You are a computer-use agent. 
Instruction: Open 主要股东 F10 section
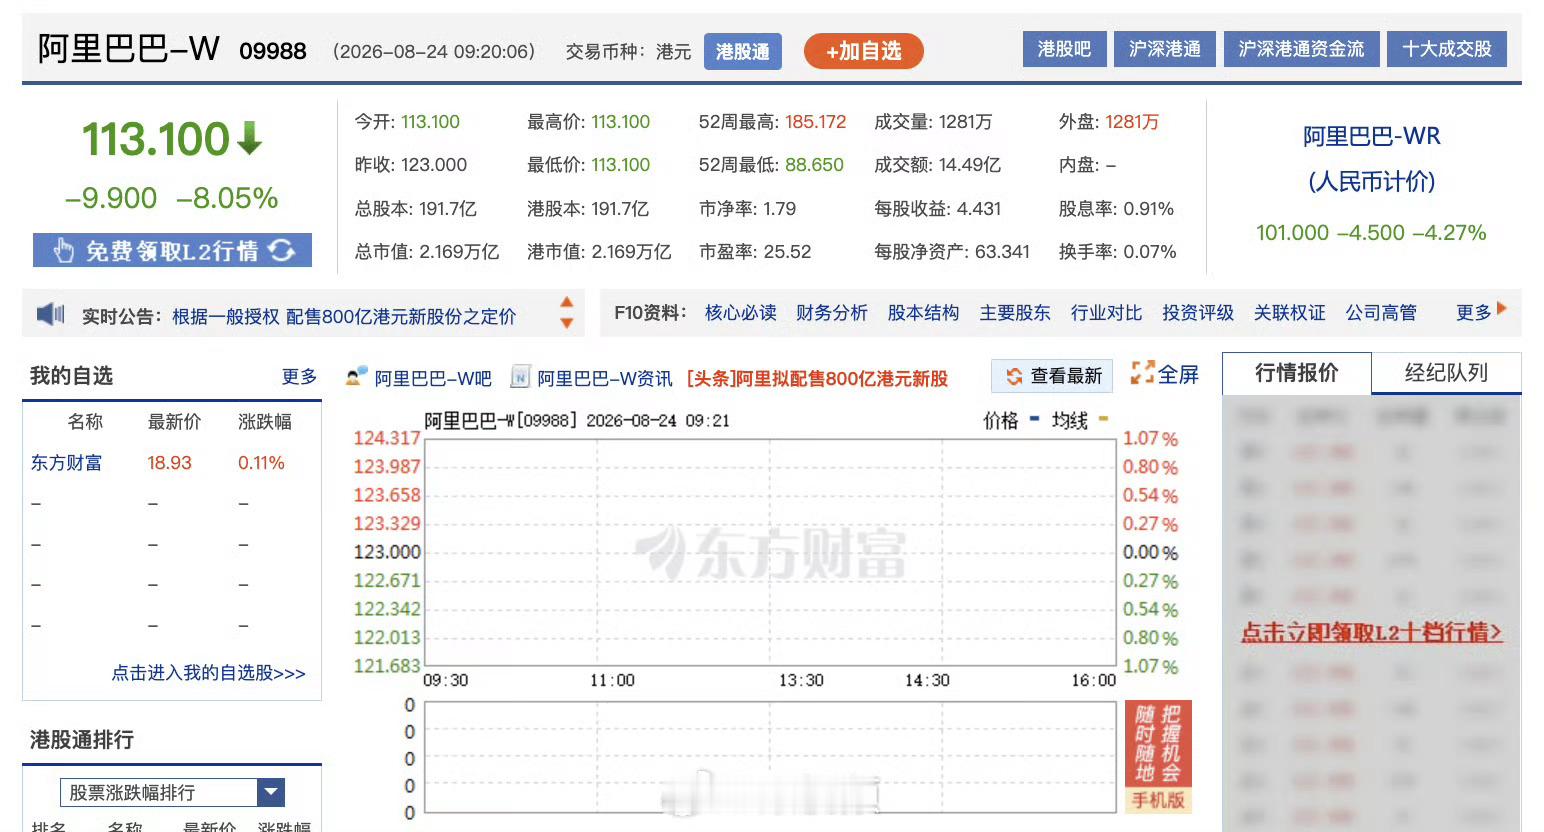click(1014, 313)
